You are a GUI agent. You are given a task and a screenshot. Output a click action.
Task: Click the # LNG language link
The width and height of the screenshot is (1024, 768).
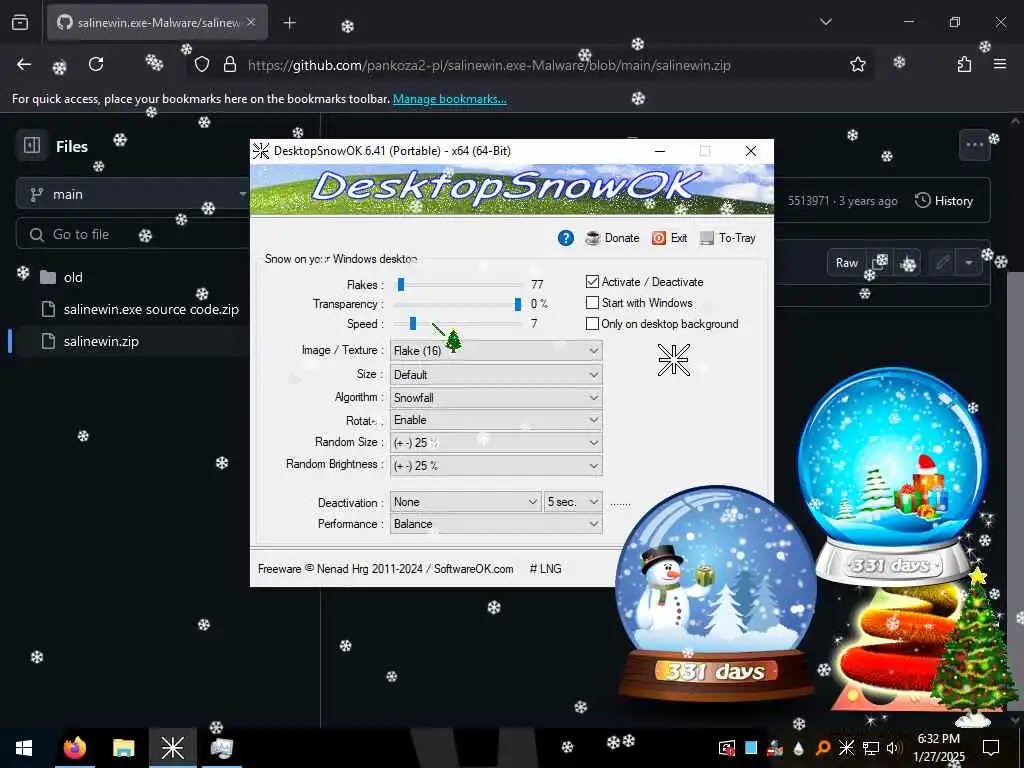tap(545, 569)
